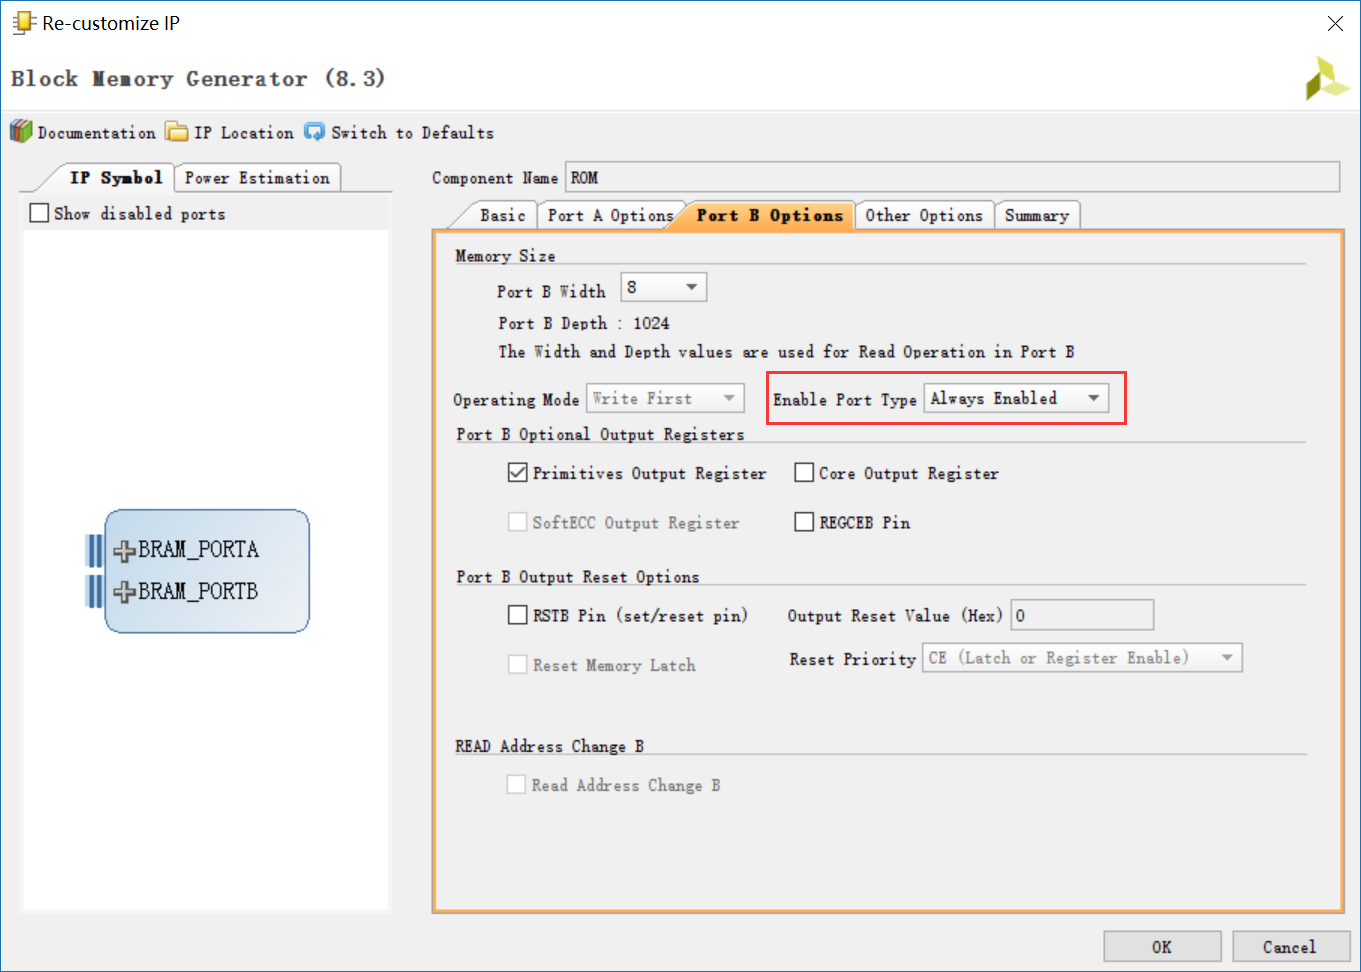Viewport: 1361px width, 972px height.
Task: Open the Operating Mode dropdown
Action: pyautogui.click(x=665, y=398)
